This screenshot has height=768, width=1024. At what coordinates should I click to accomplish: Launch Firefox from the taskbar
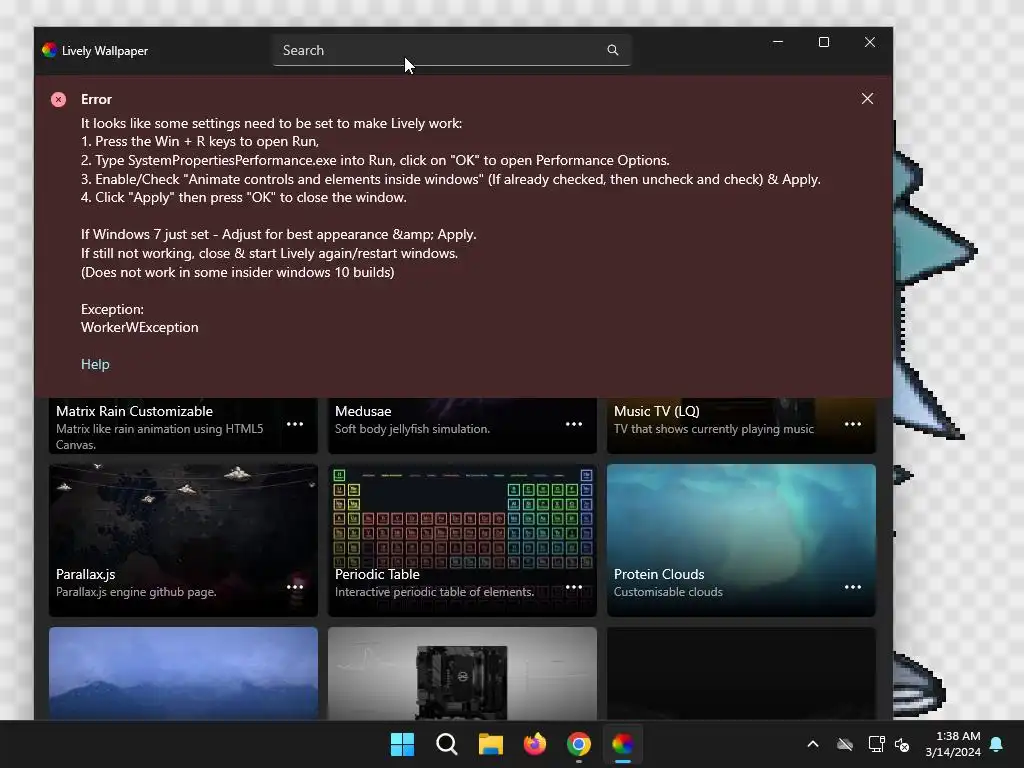pyautogui.click(x=535, y=744)
